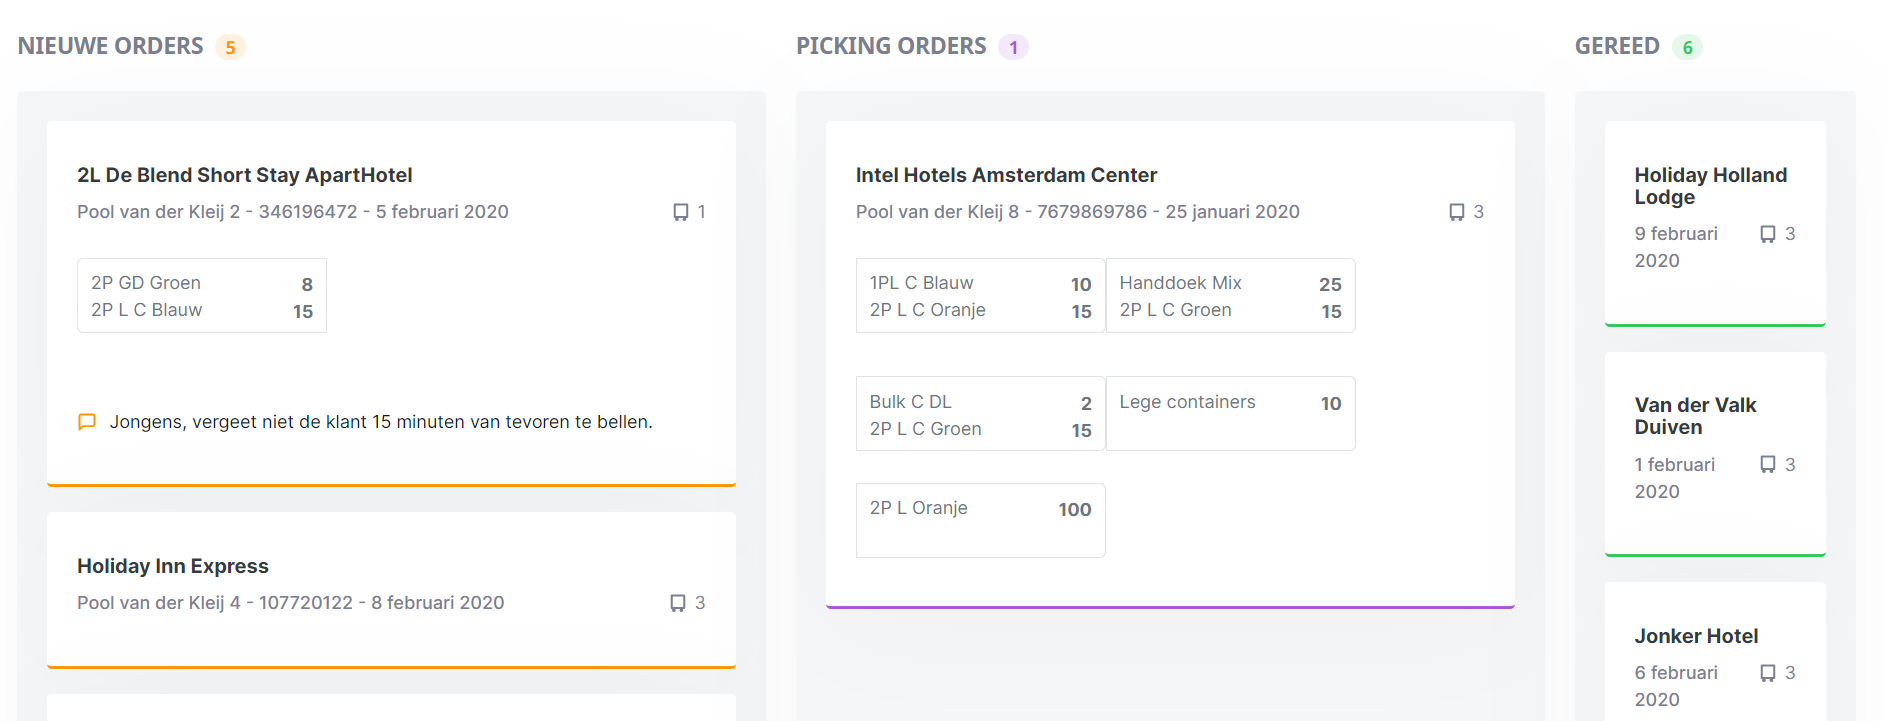
Task: Click orange note icon beside Jongens message
Action: (87, 422)
